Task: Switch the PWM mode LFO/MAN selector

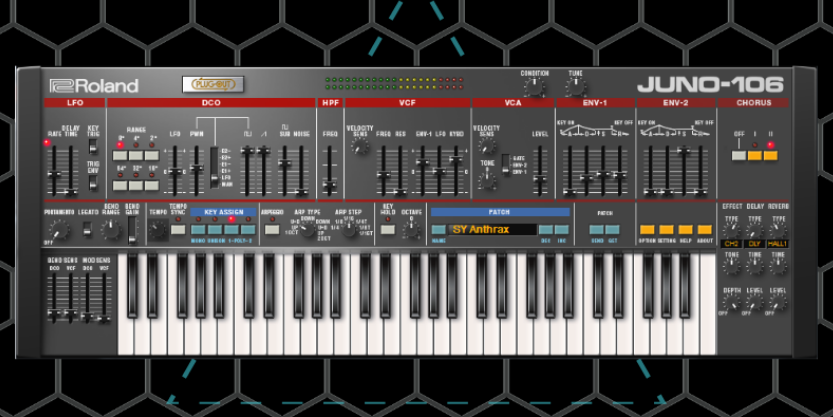Action: pyautogui.click(x=214, y=167)
